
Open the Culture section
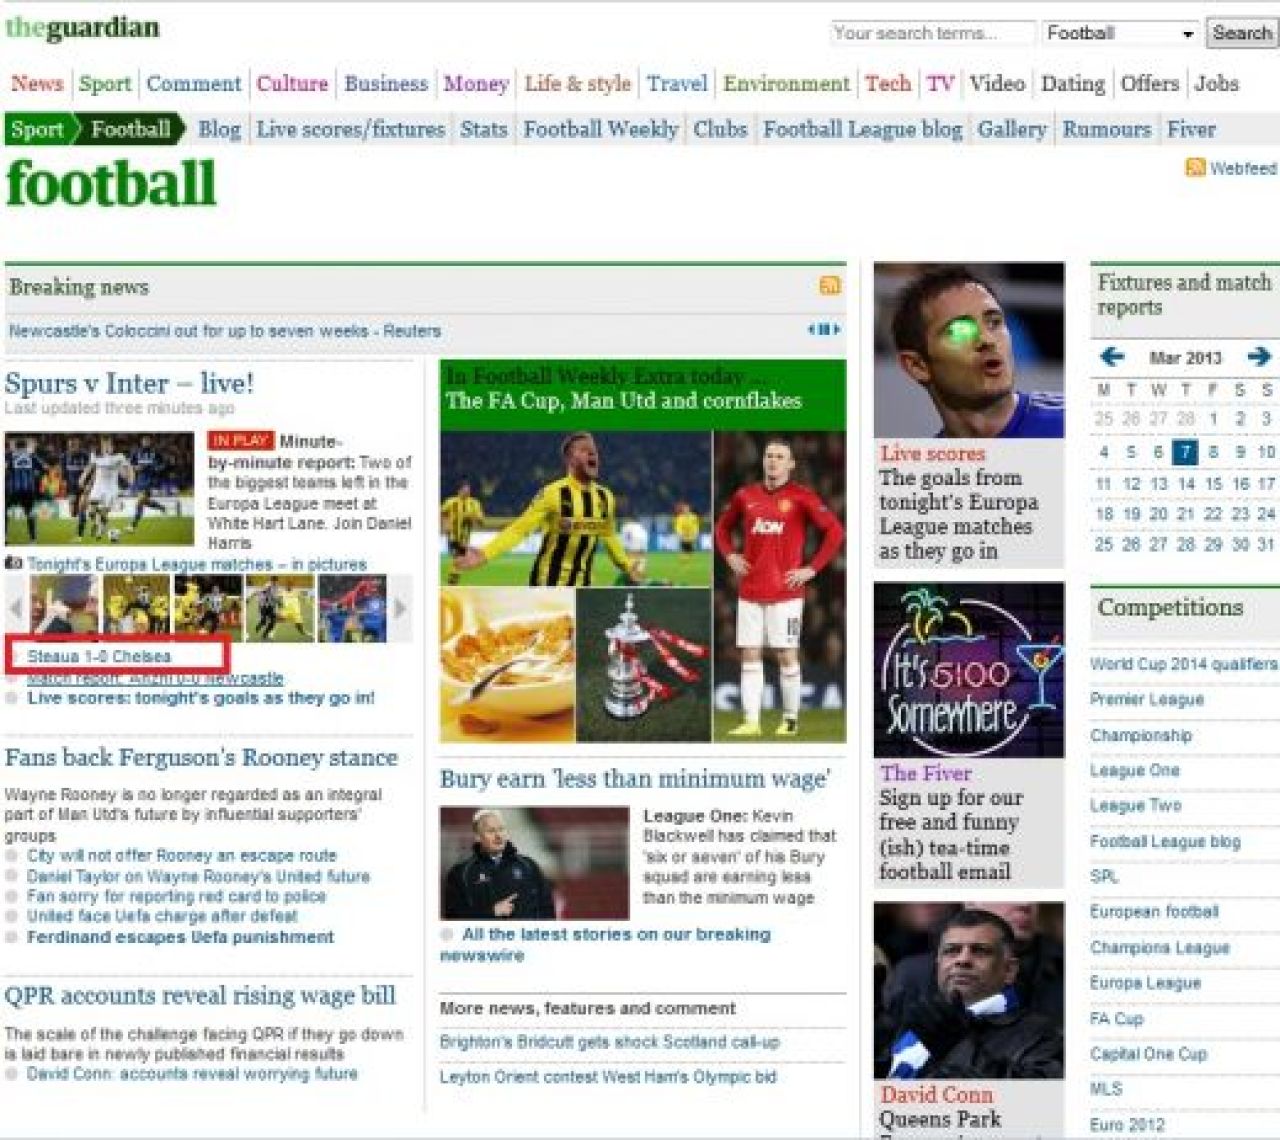[x=292, y=84]
